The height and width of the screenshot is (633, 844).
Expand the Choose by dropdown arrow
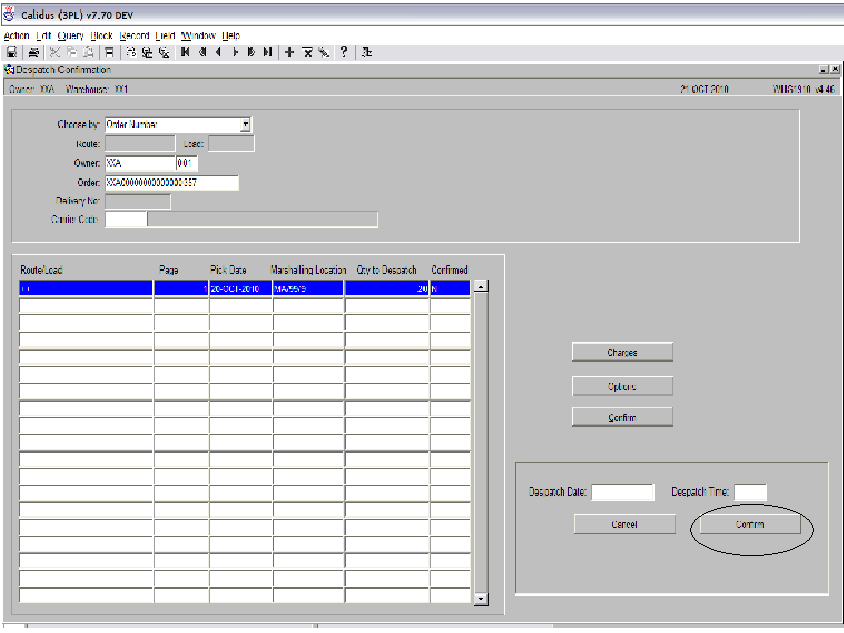coord(245,124)
